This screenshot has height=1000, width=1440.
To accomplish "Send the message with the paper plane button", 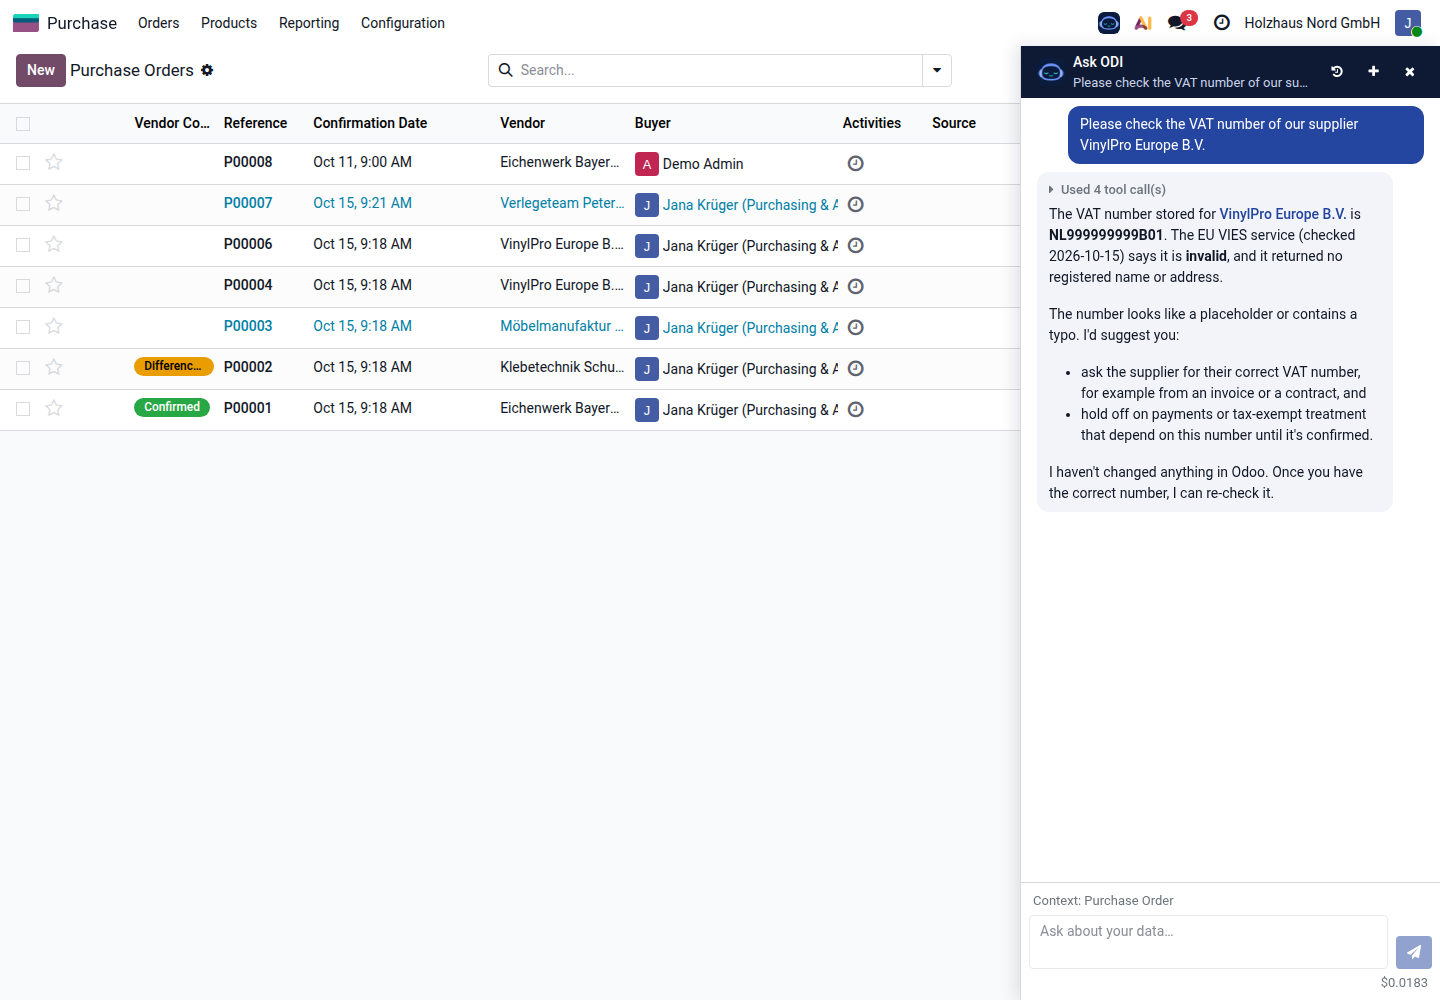I will pyautogui.click(x=1414, y=952).
